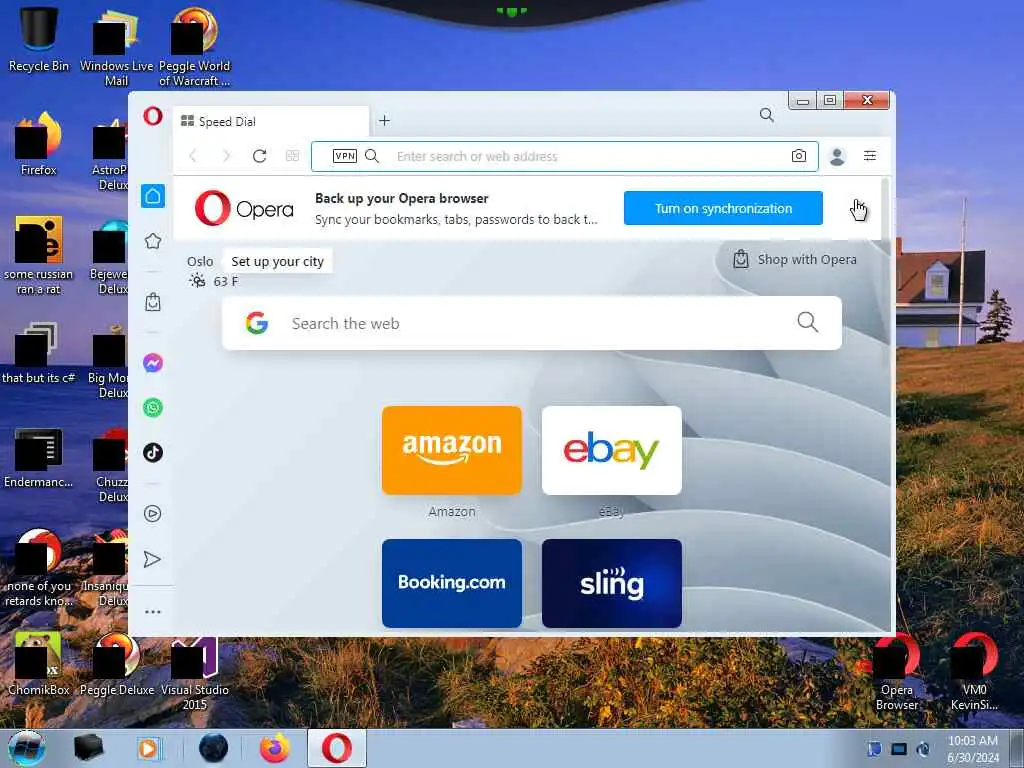The width and height of the screenshot is (1024, 768).
Task: Open a new tab with plus button
Action: pos(385,121)
